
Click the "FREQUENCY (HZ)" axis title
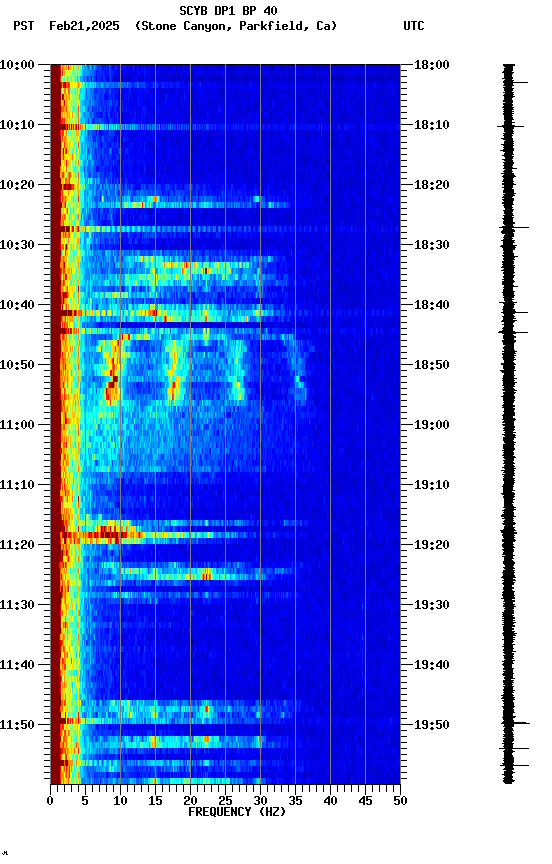(x=237, y=812)
